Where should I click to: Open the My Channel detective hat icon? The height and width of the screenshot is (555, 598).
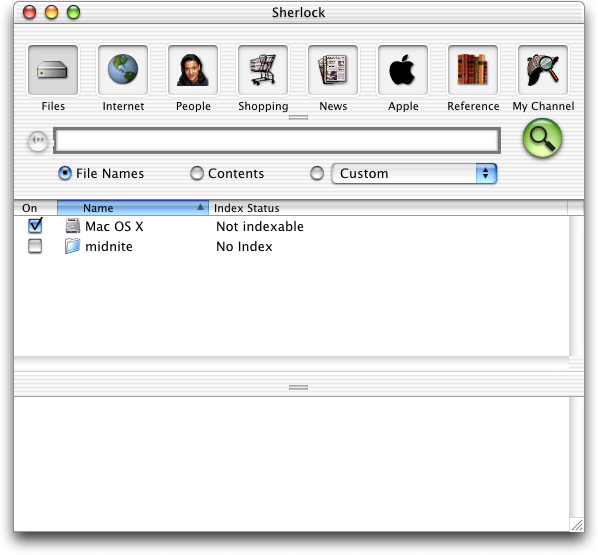(543, 70)
